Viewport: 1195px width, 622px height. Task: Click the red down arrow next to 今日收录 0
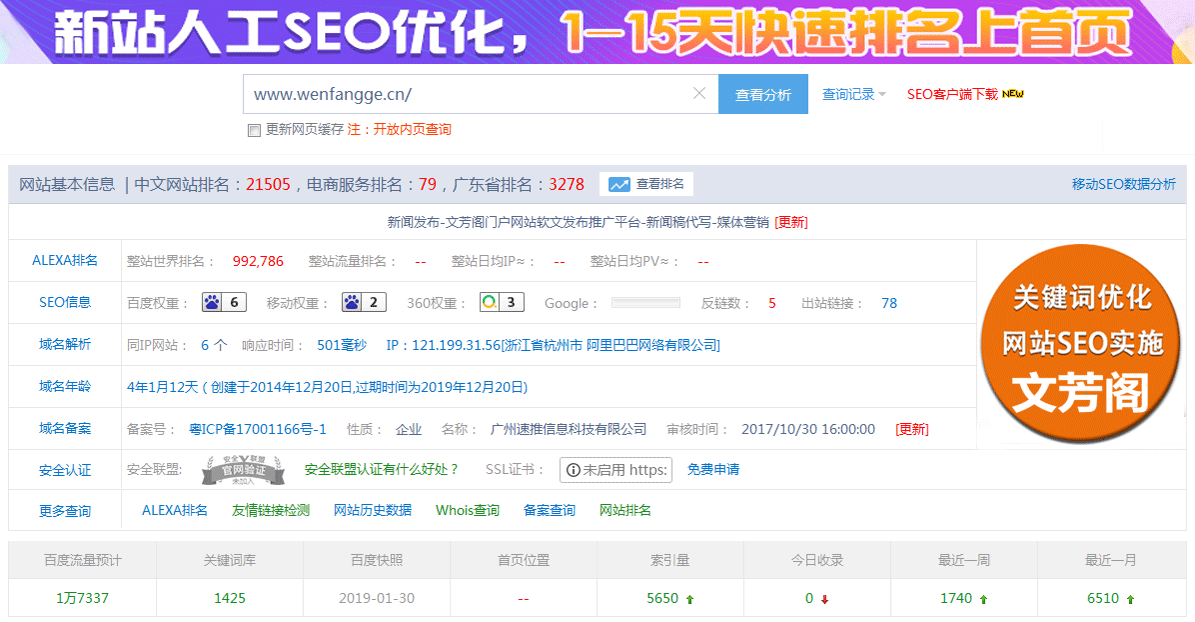click(825, 600)
